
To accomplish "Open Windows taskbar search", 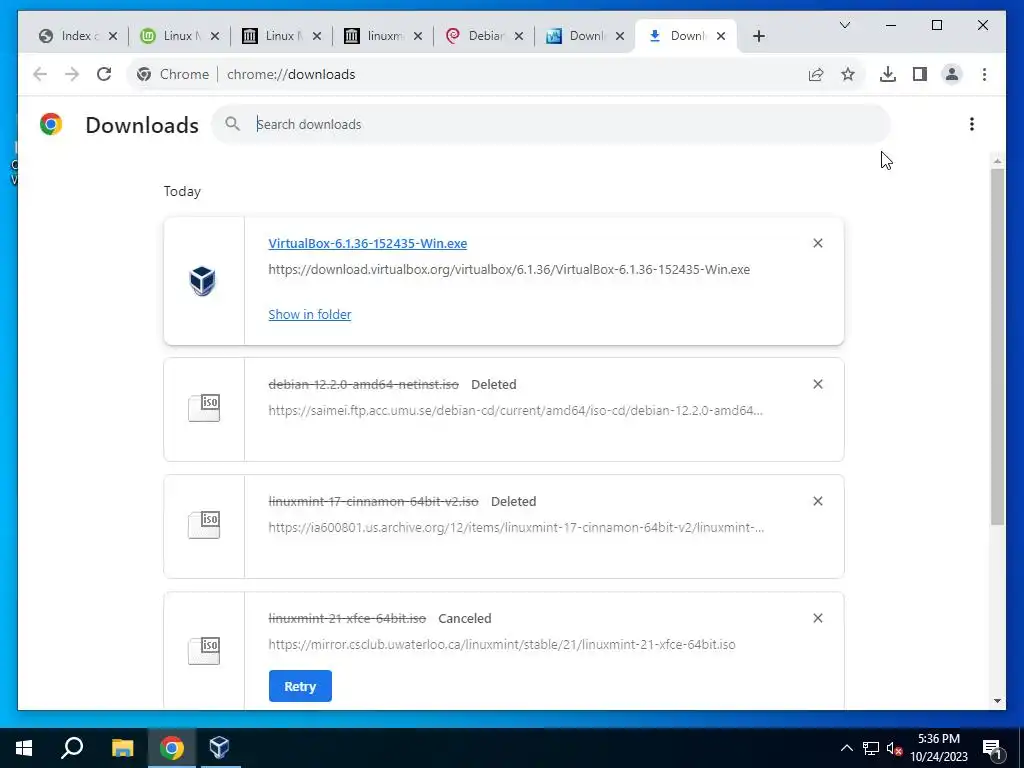I will point(72,748).
